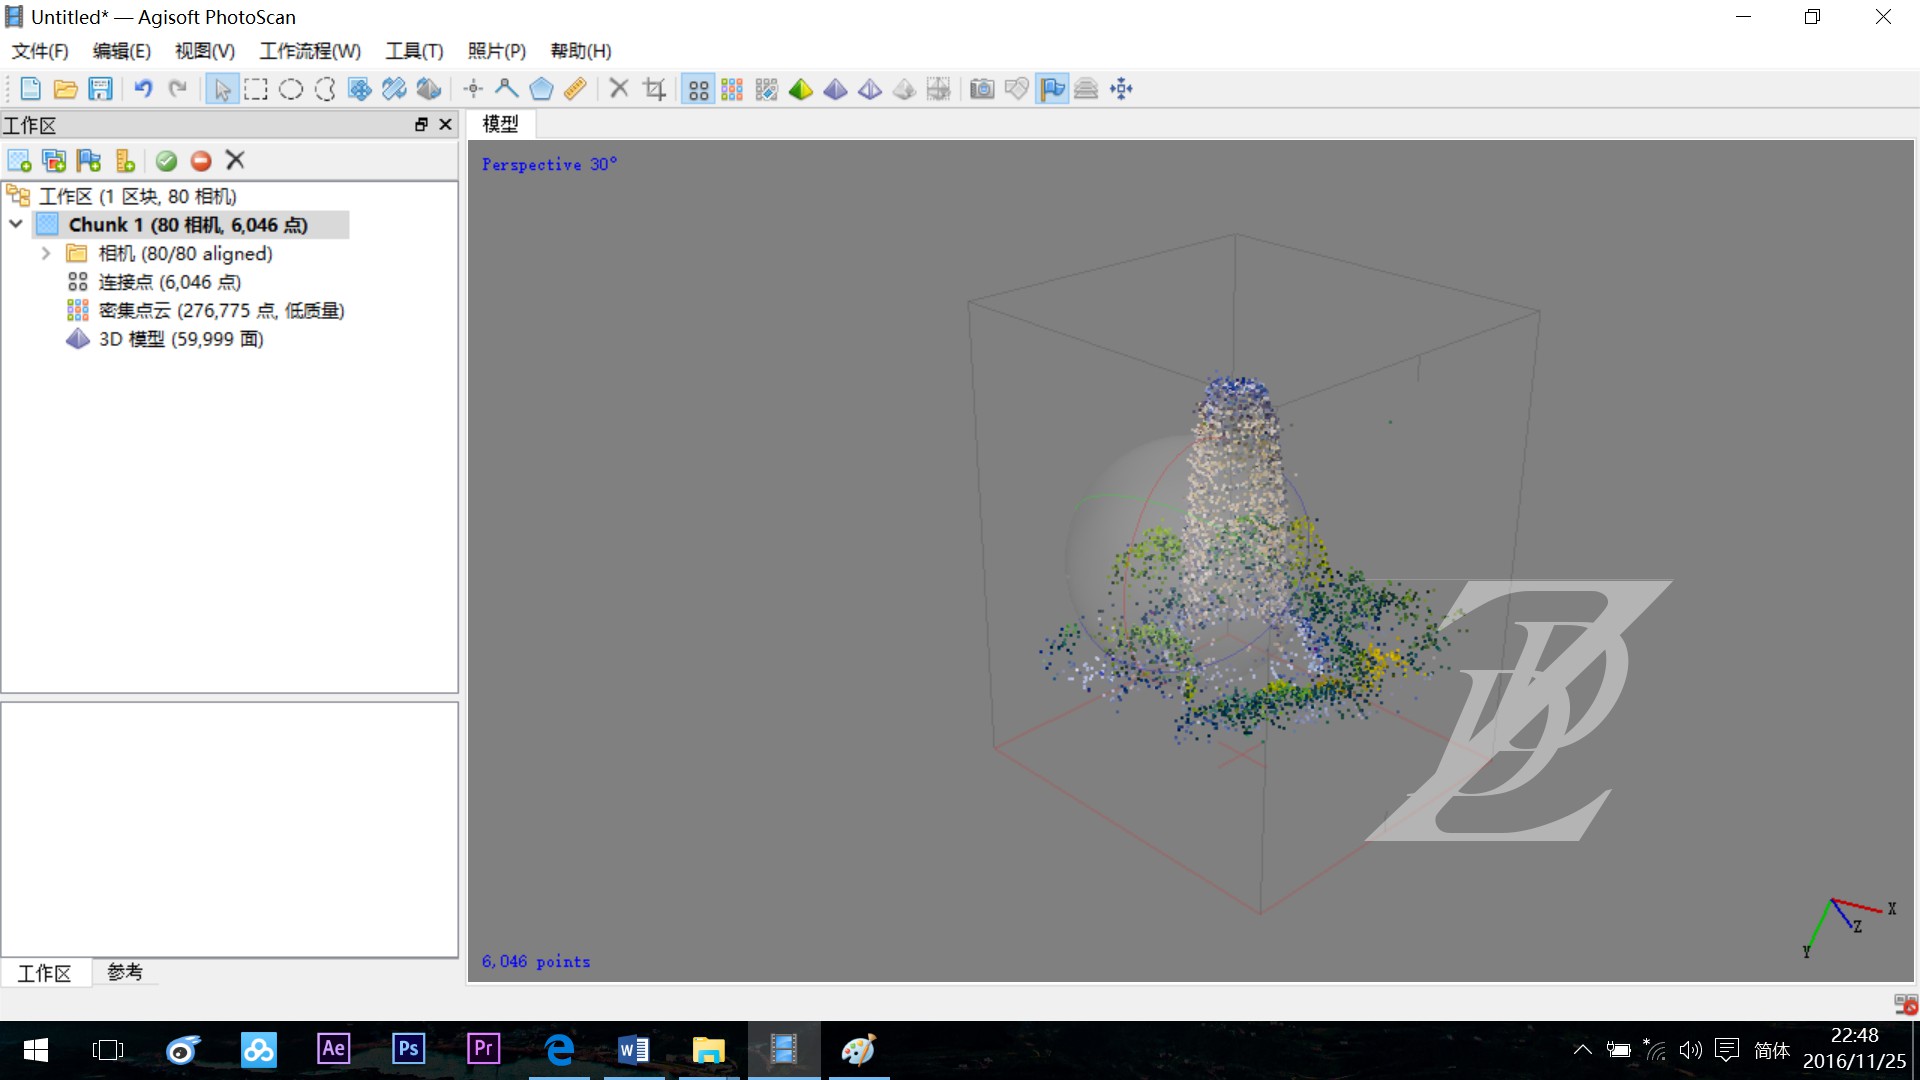Click the Delete selection X icon
1920x1080 pixels.
coord(619,89)
